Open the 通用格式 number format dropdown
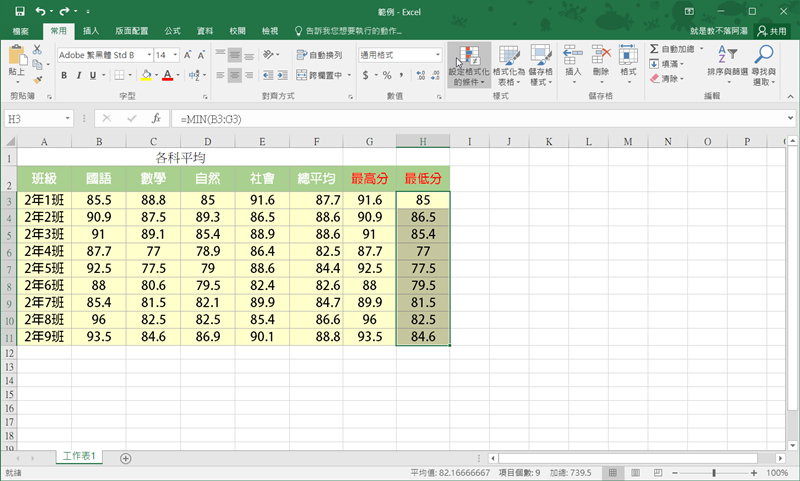The height and width of the screenshot is (481, 800). click(x=437, y=55)
